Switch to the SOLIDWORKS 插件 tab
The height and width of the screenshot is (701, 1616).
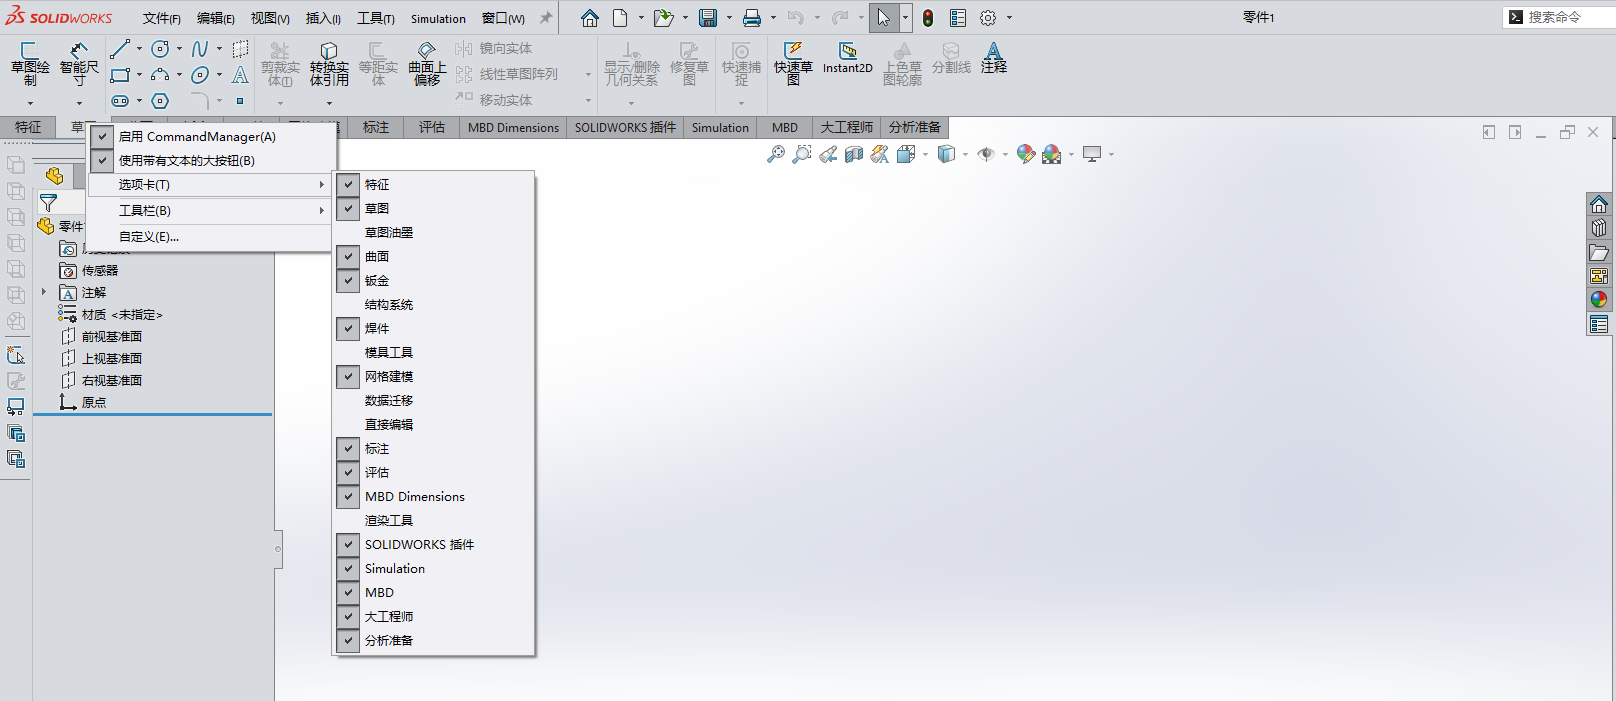[625, 127]
